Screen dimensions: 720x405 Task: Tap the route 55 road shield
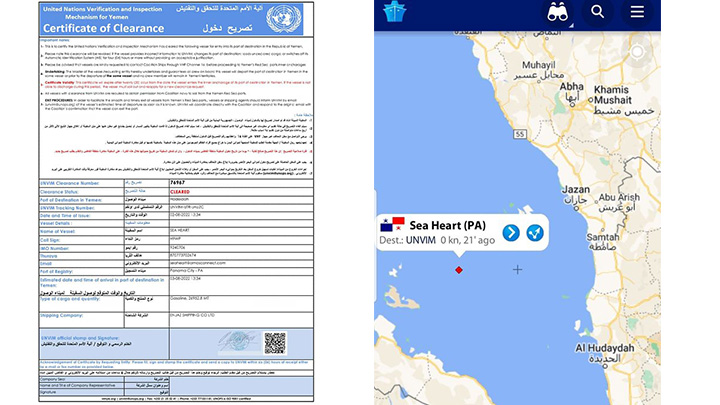[519, 134]
